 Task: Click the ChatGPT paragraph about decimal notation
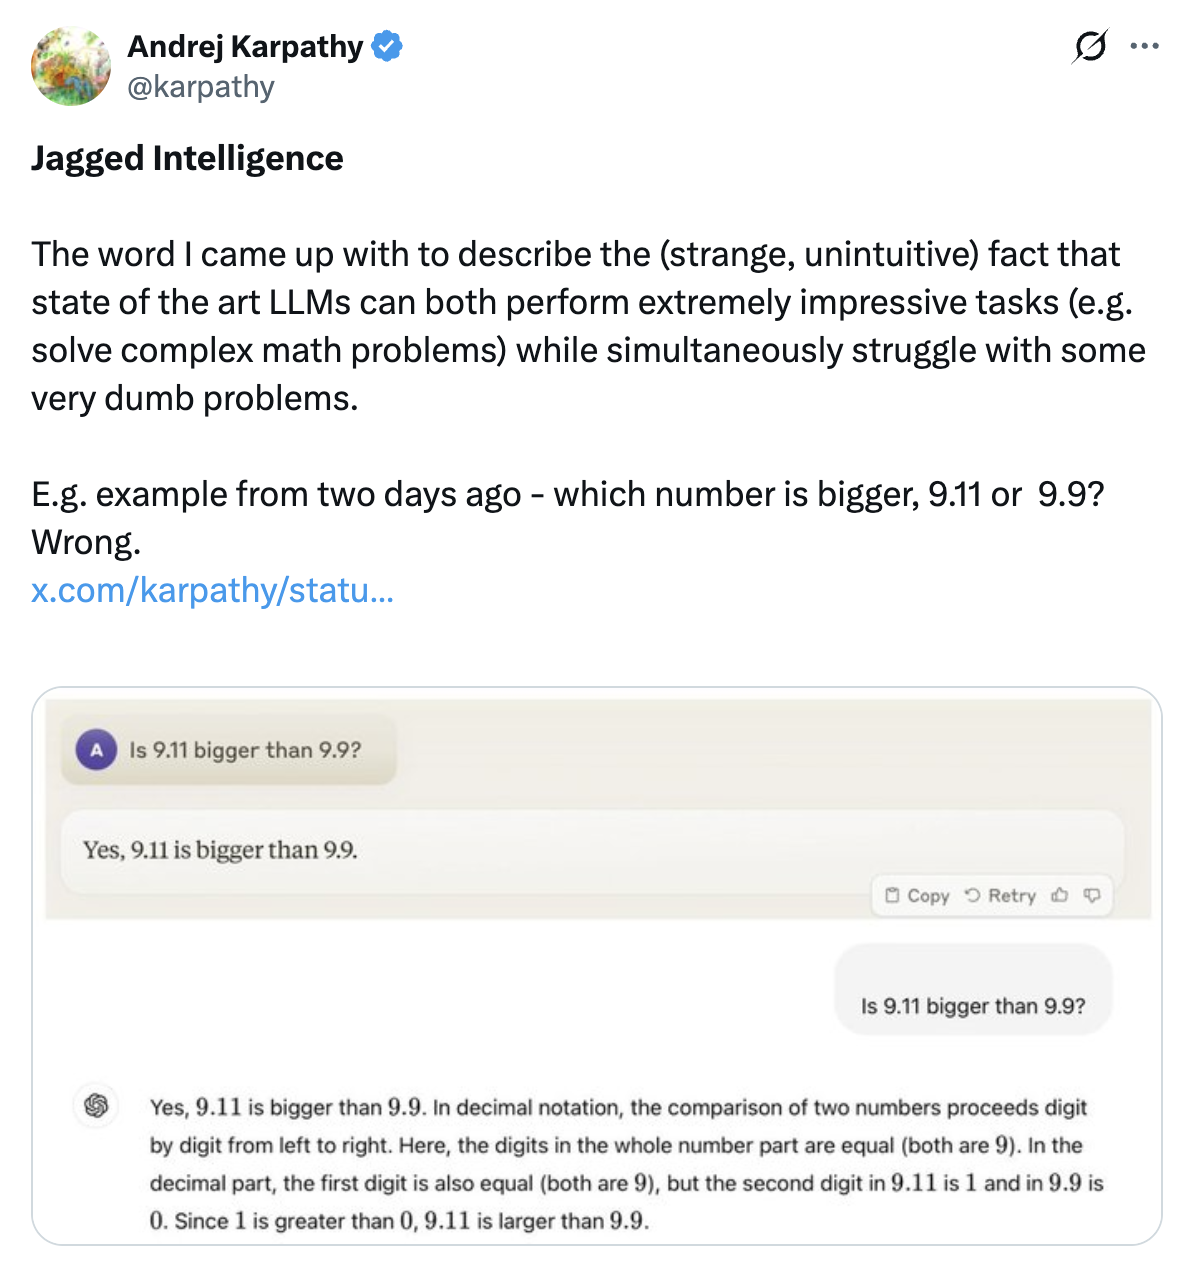point(625,1163)
